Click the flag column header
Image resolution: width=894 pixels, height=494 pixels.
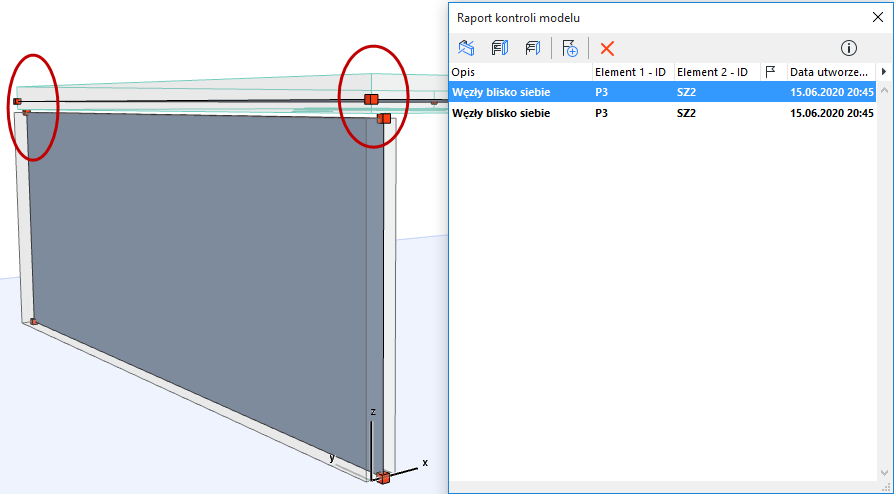[774, 72]
